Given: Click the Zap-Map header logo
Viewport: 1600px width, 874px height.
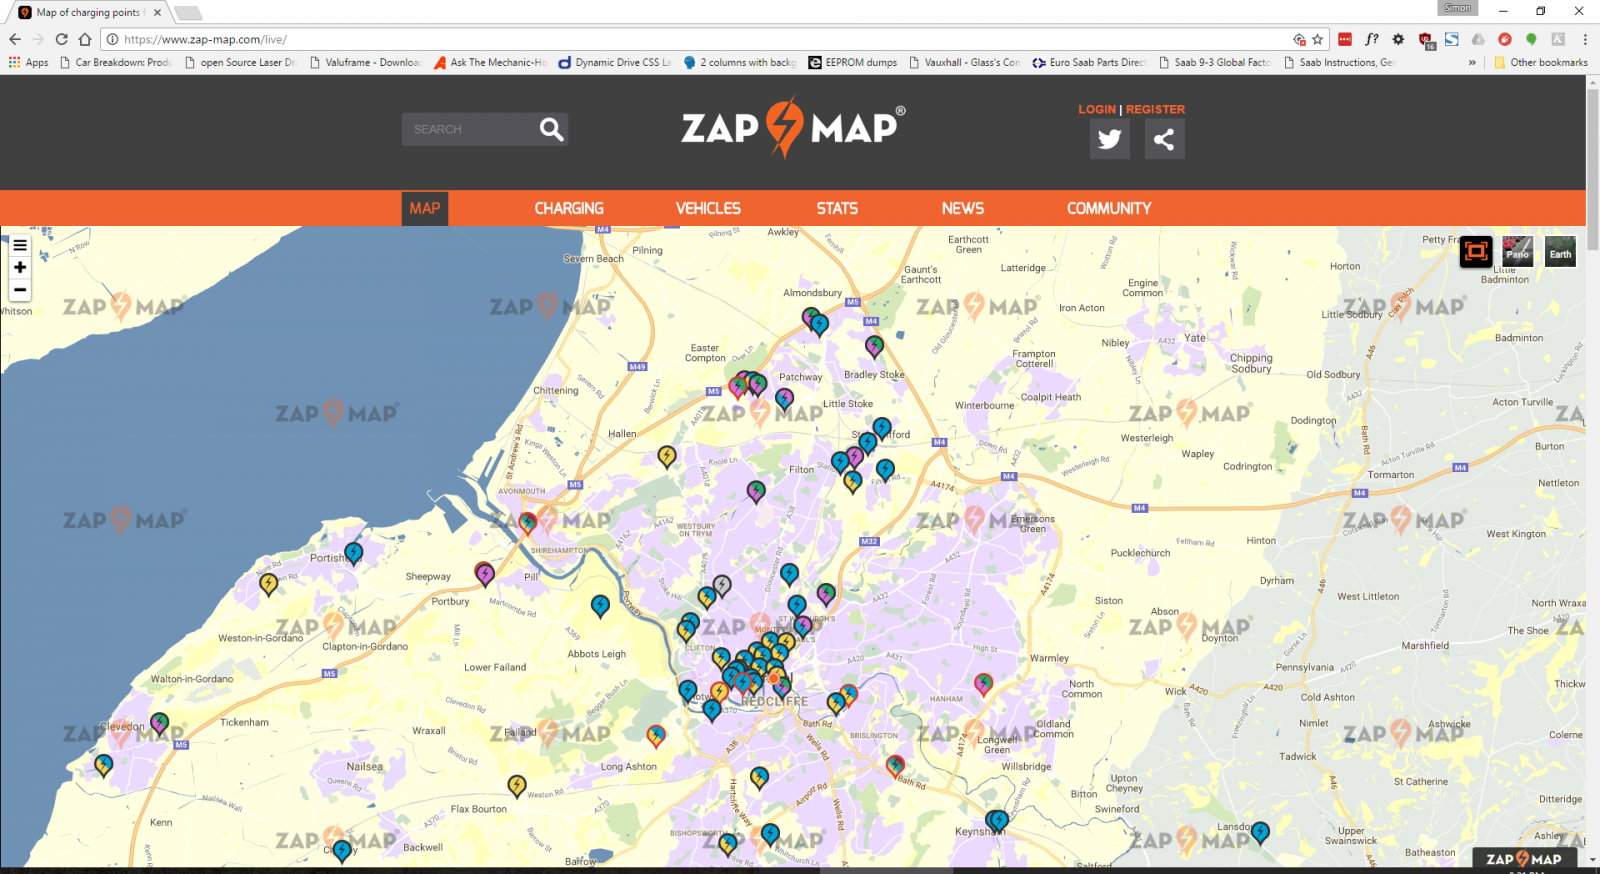Looking at the screenshot, I should tap(793, 127).
